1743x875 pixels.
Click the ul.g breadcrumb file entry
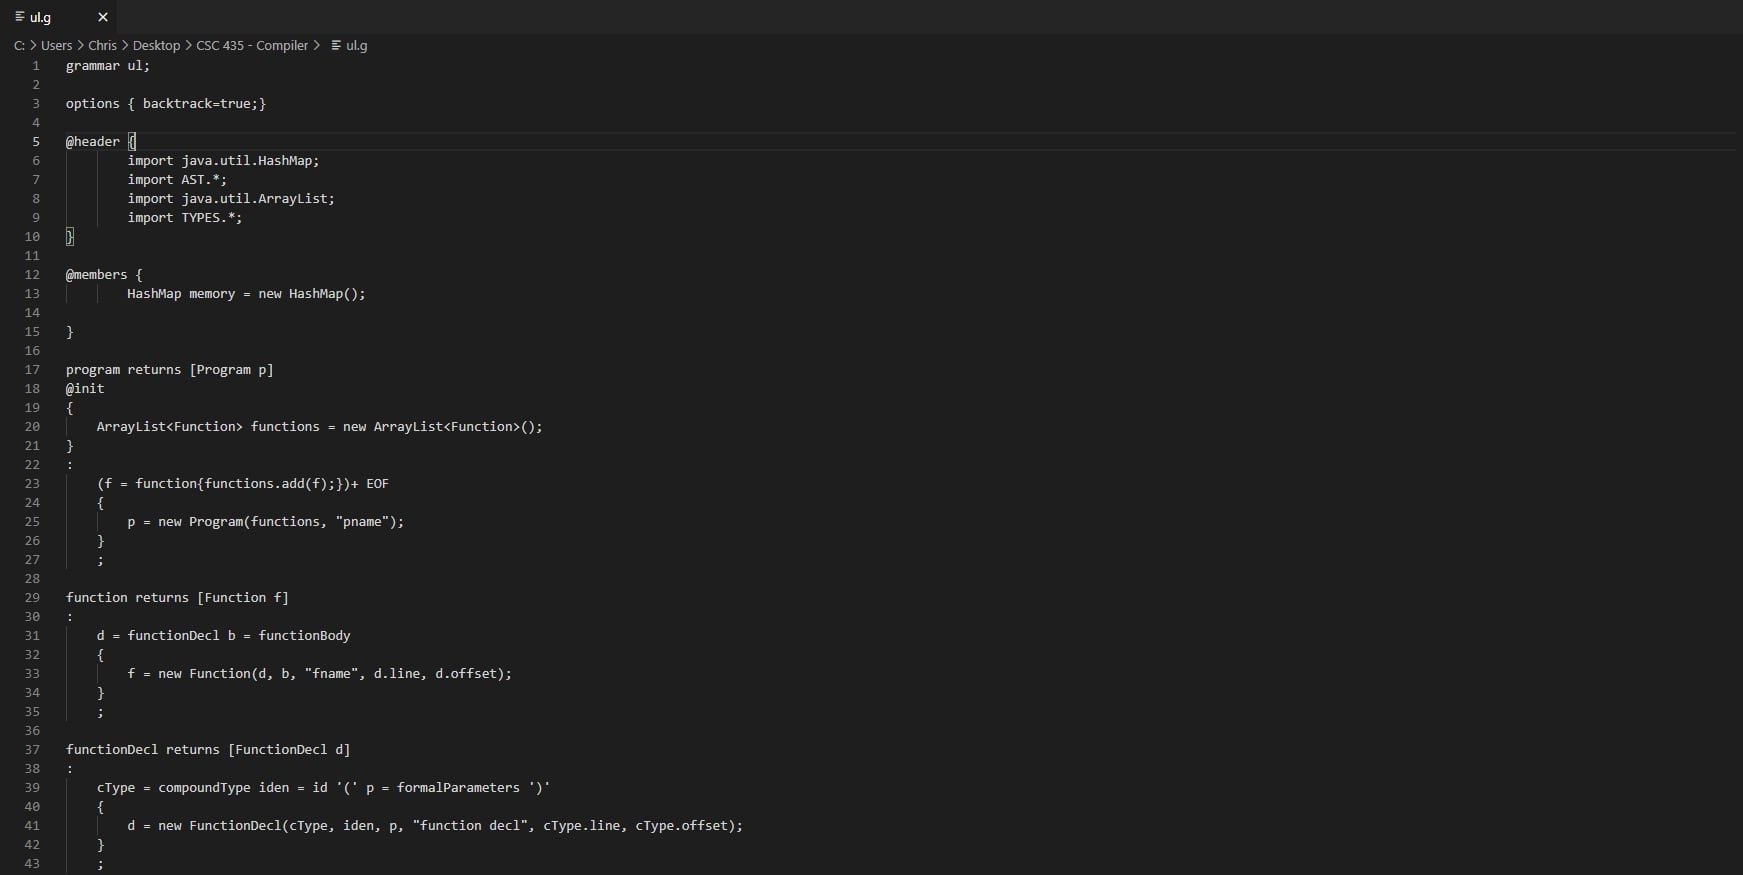[x=356, y=46]
